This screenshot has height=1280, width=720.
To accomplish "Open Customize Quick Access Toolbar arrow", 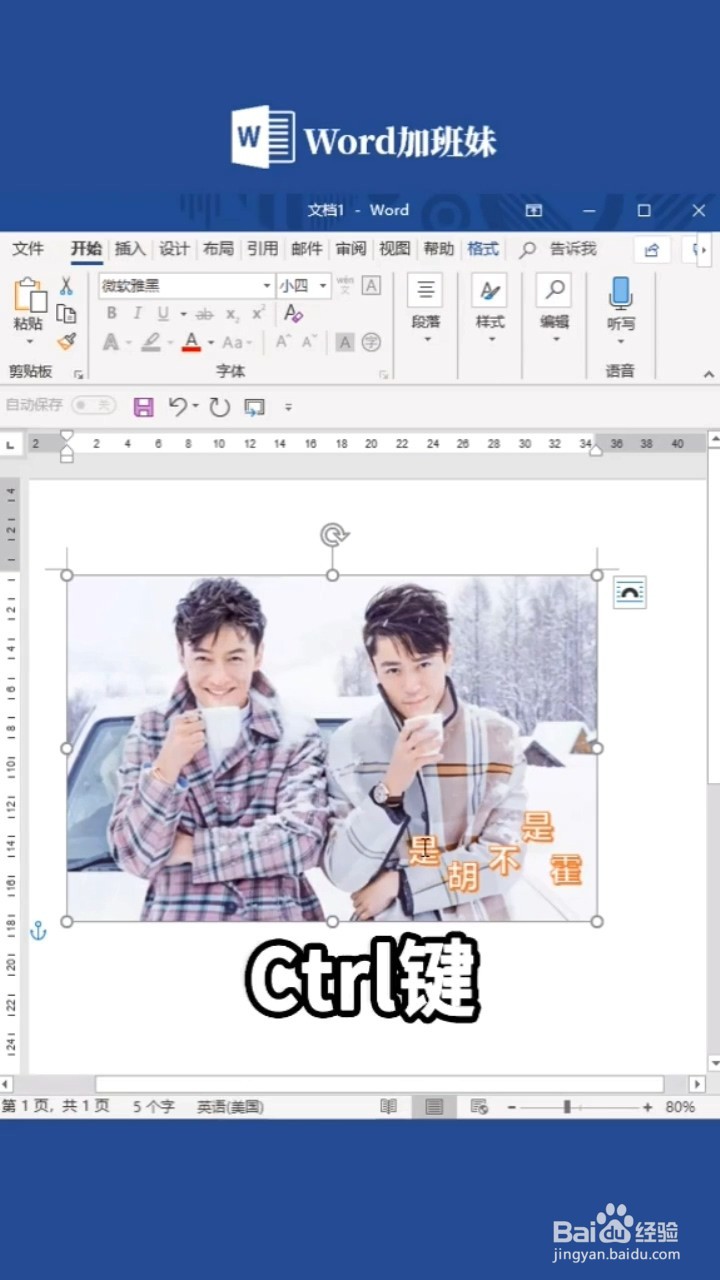I will click(289, 407).
